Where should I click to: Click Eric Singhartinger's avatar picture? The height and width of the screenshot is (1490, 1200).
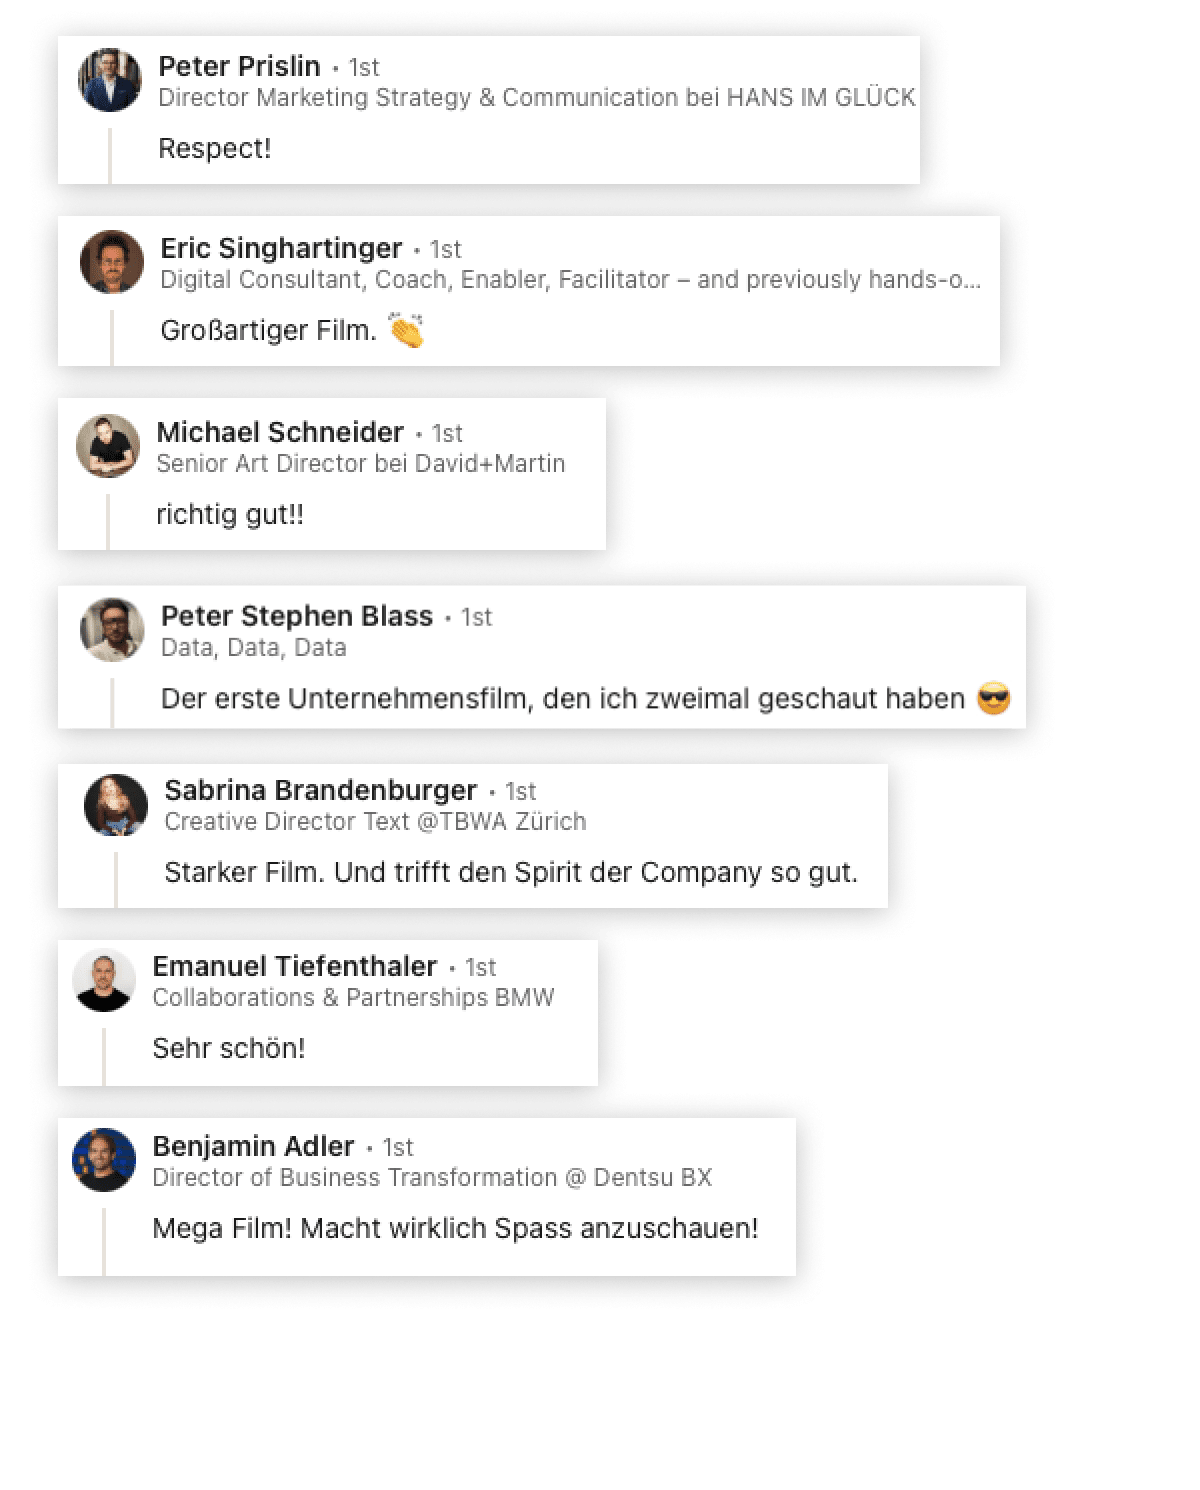pyautogui.click(x=112, y=262)
